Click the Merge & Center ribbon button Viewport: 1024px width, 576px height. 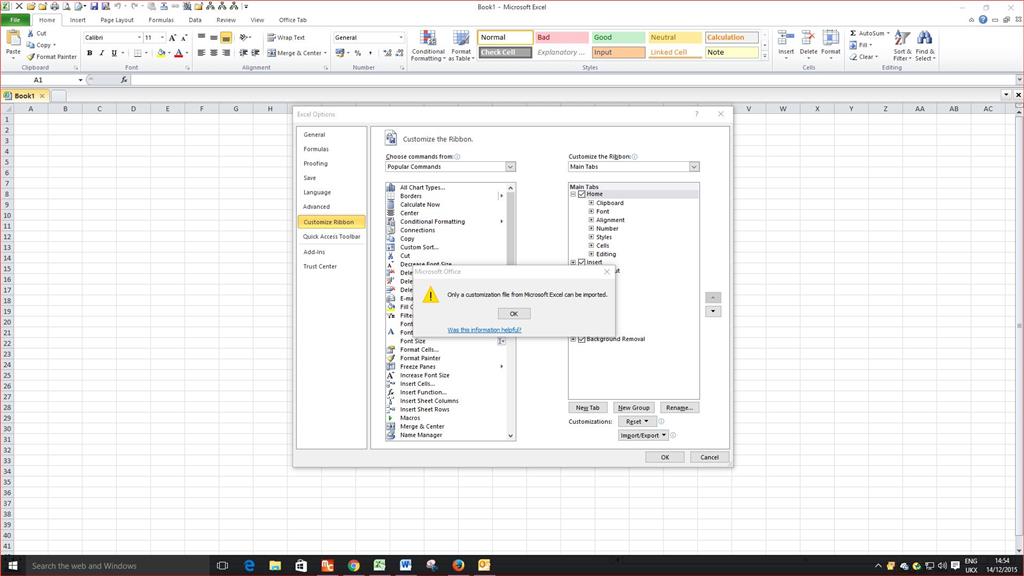(x=296, y=53)
